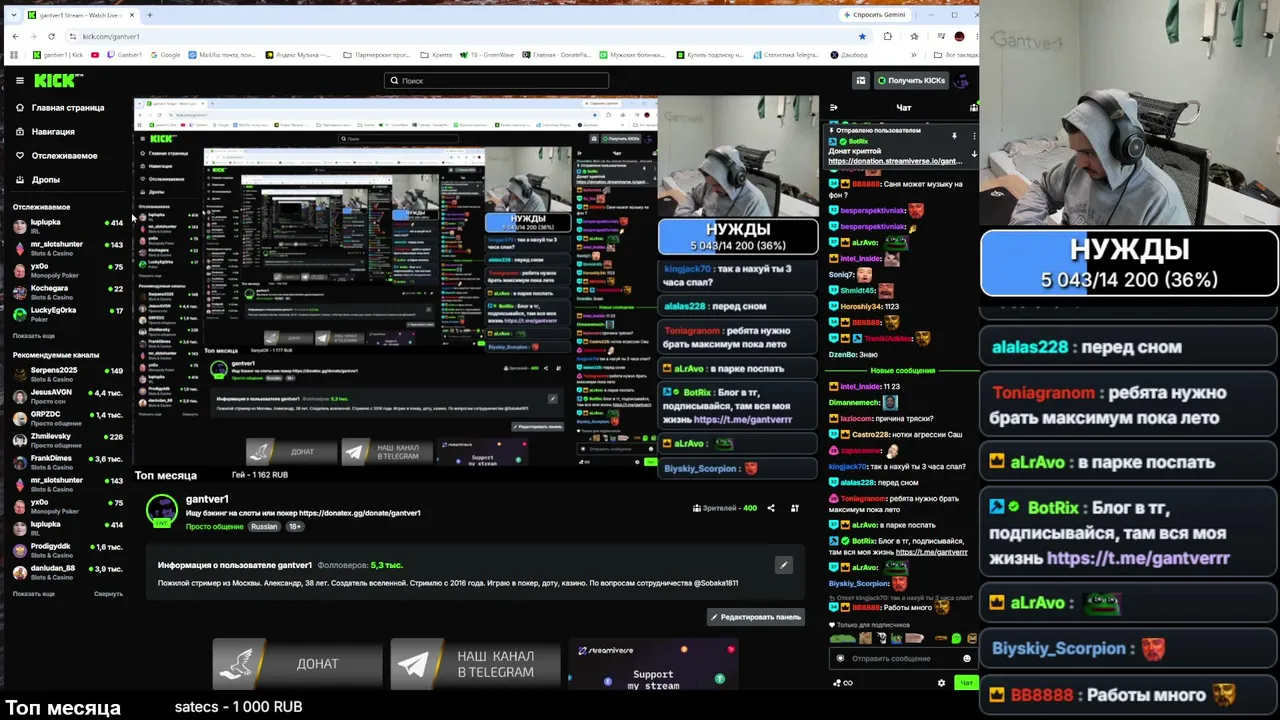This screenshot has width=1280, height=720.
Task: Open Kochegara channel in the sidebar
Action: click(x=67, y=291)
